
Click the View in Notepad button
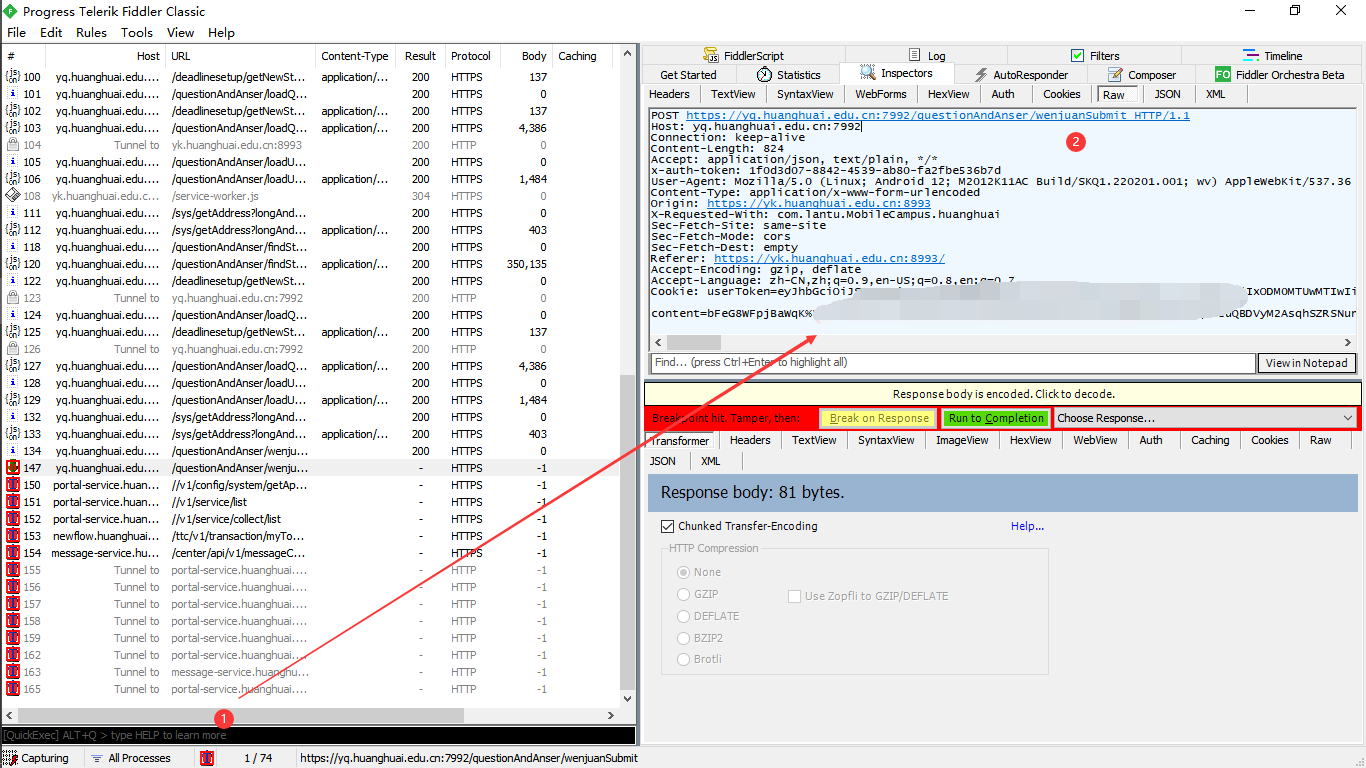coord(1307,363)
